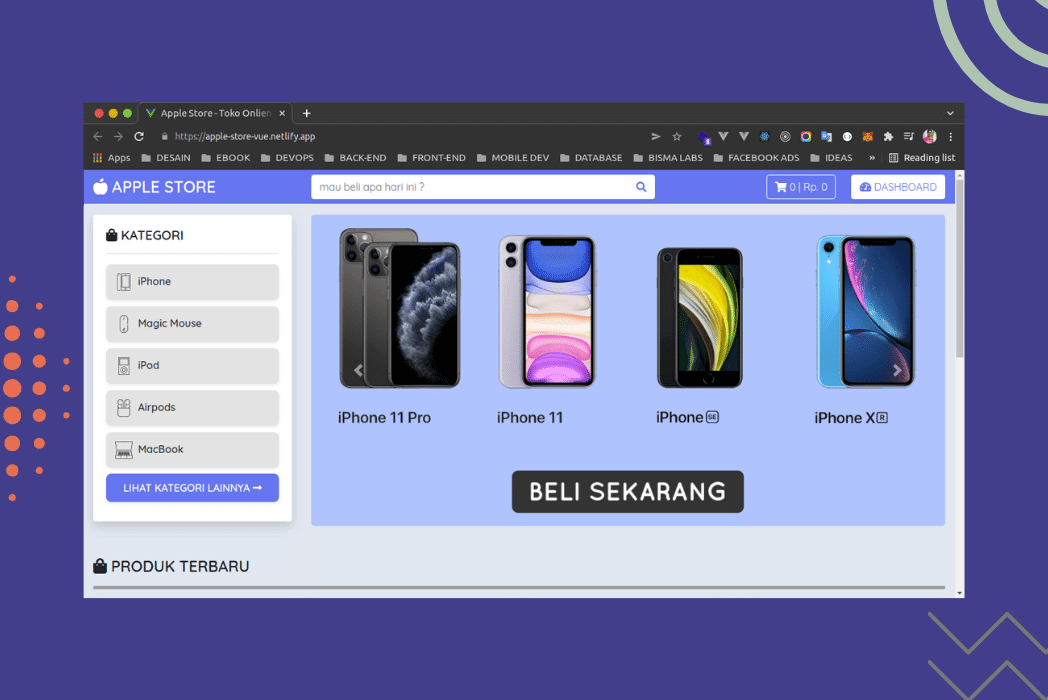Open the Chrome three-dot menu
Viewport: 1048px width, 700px height.
(x=950, y=136)
